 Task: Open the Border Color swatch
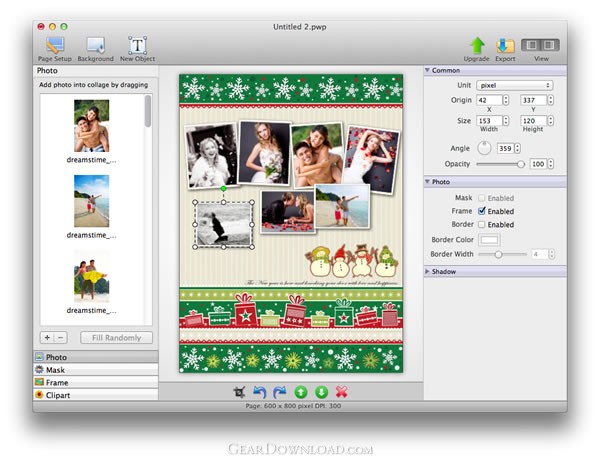click(x=489, y=240)
